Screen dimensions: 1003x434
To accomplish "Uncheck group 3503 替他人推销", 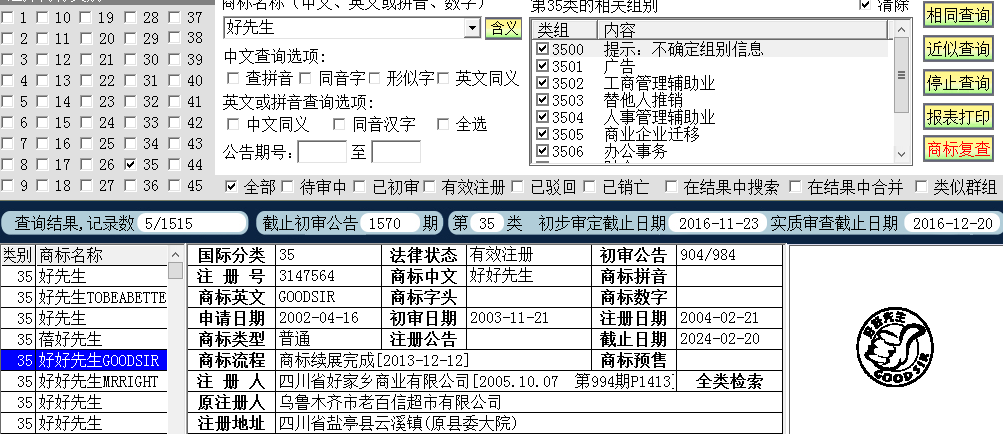I will pos(542,100).
